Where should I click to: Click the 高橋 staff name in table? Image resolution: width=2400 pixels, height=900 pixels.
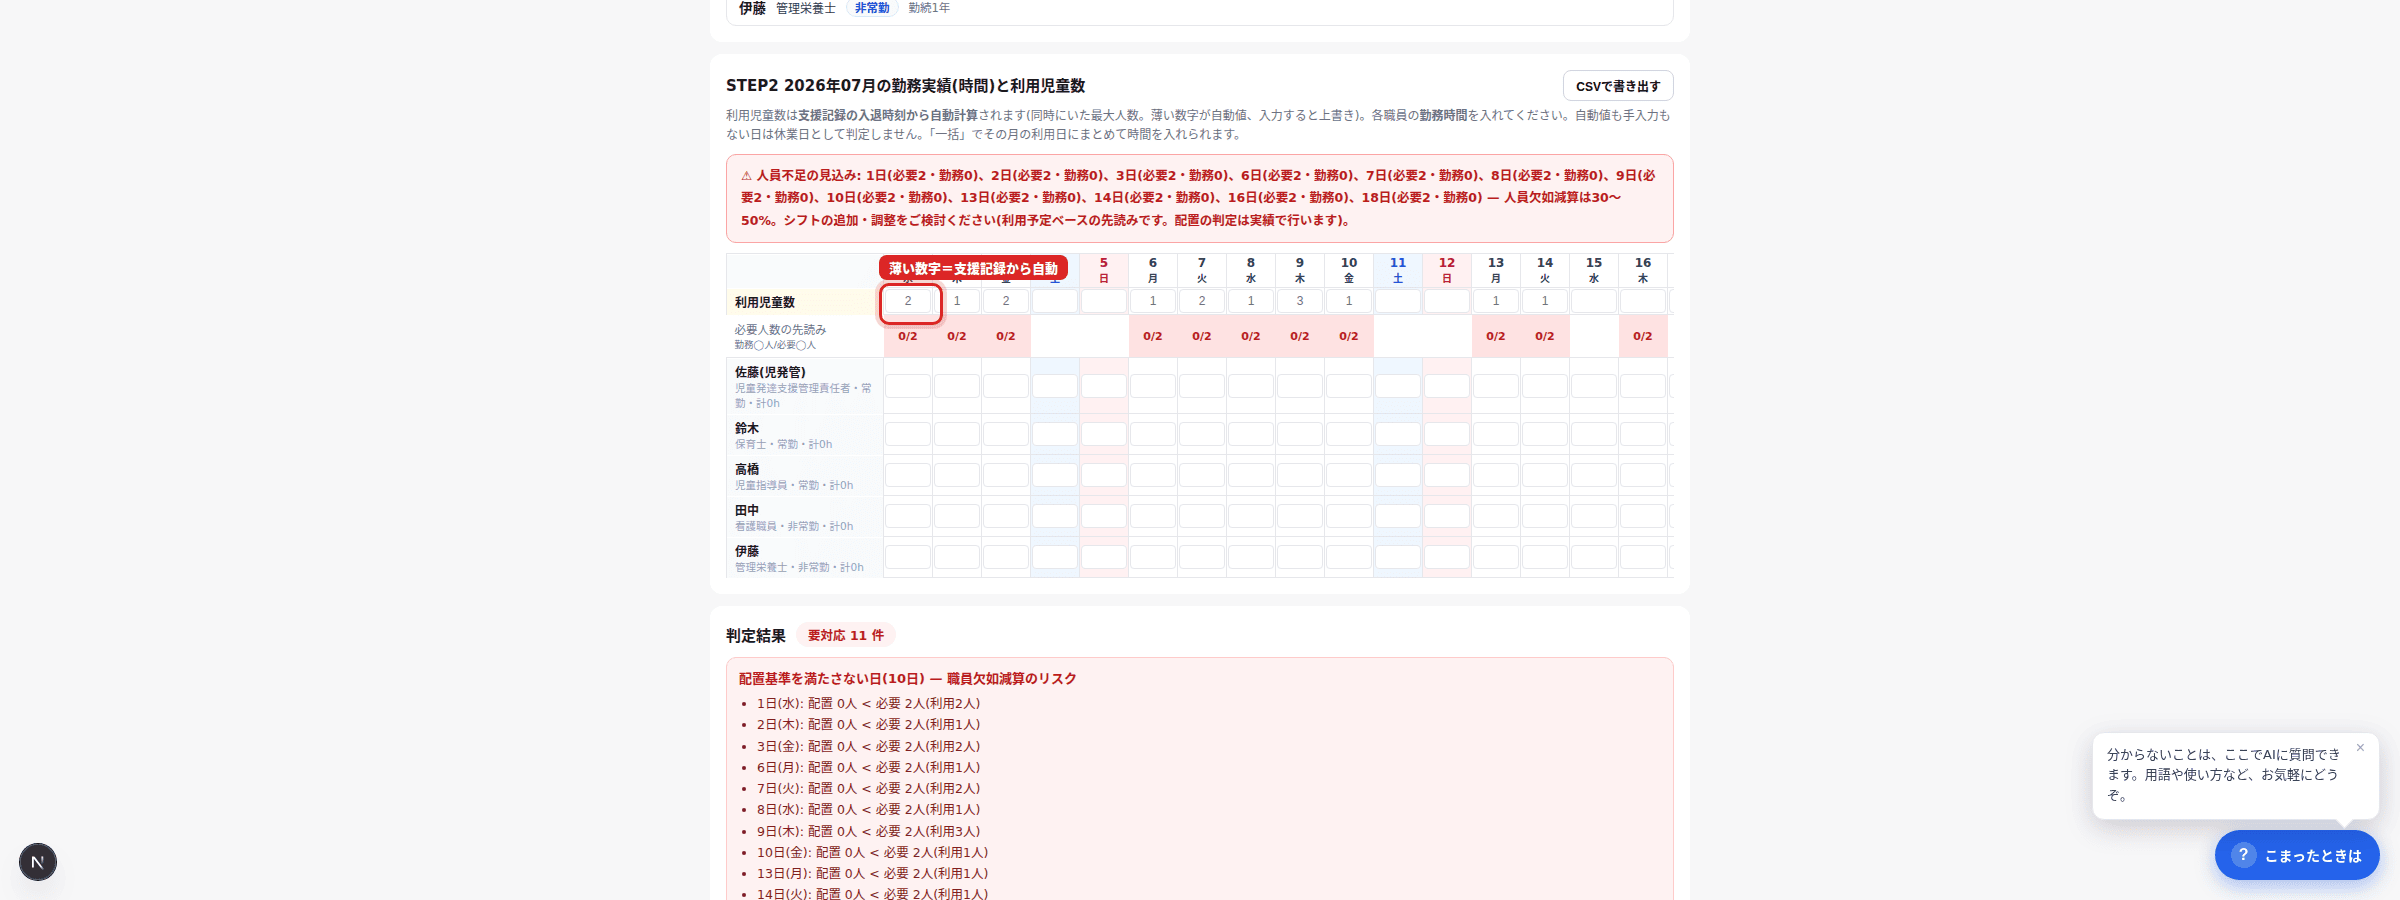tap(747, 469)
